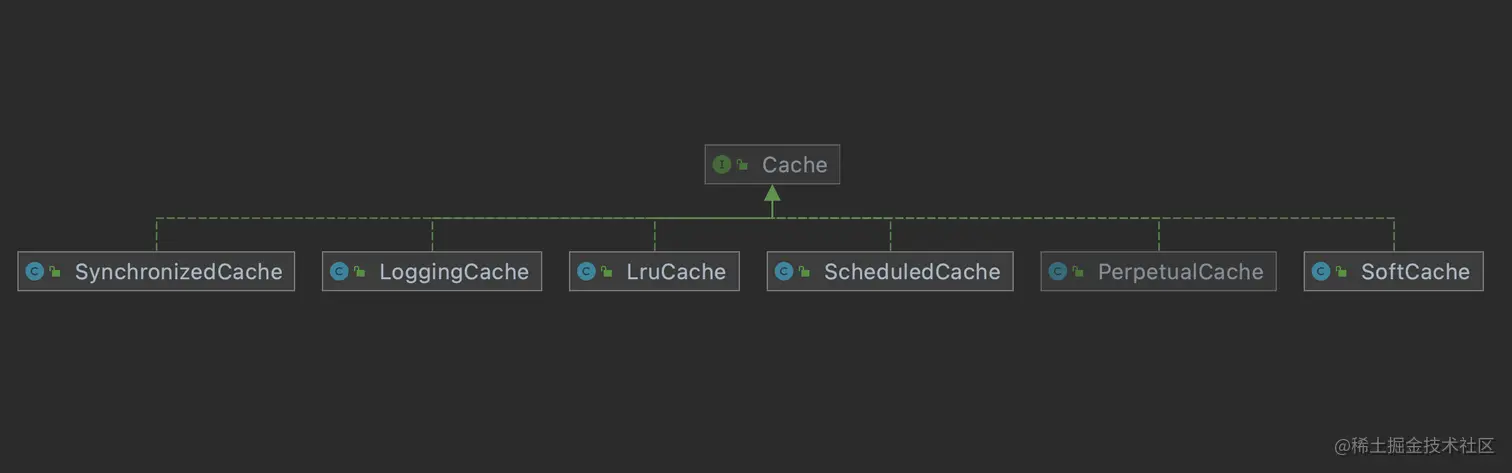Image resolution: width=1512 pixels, height=473 pixels.
Task: Click the interface icon on the Cache node
Action: point(721,165)
